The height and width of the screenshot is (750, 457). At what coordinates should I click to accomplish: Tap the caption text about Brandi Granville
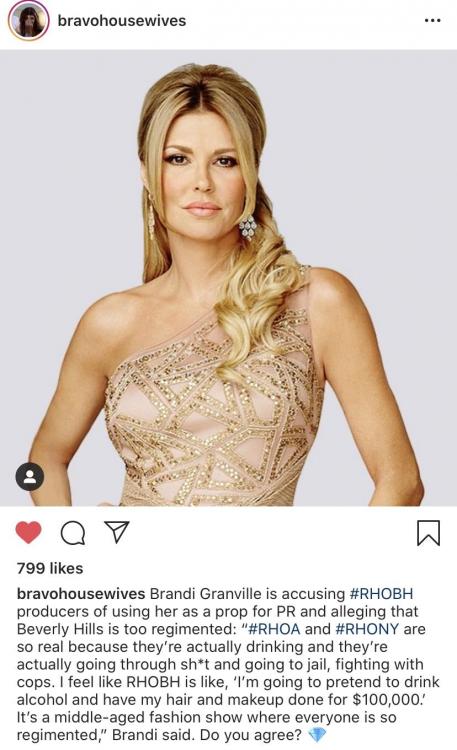(x=228, y=664)
